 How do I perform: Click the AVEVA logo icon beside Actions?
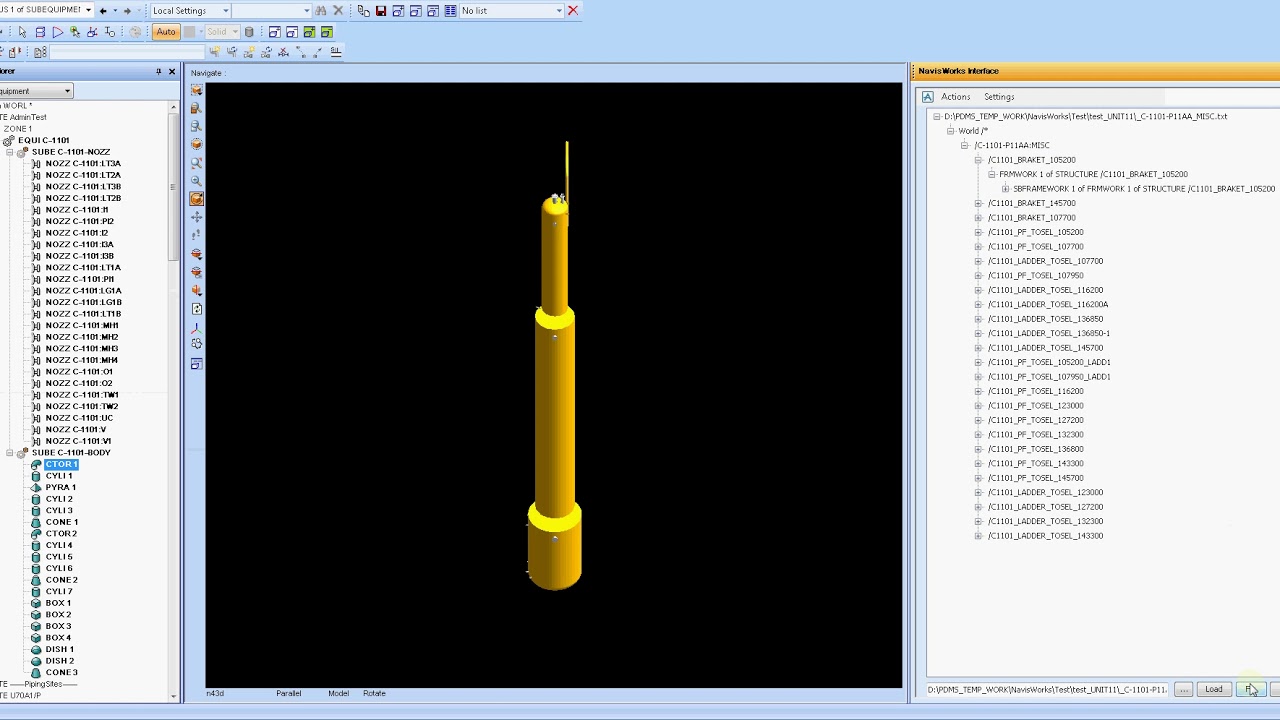928,97
